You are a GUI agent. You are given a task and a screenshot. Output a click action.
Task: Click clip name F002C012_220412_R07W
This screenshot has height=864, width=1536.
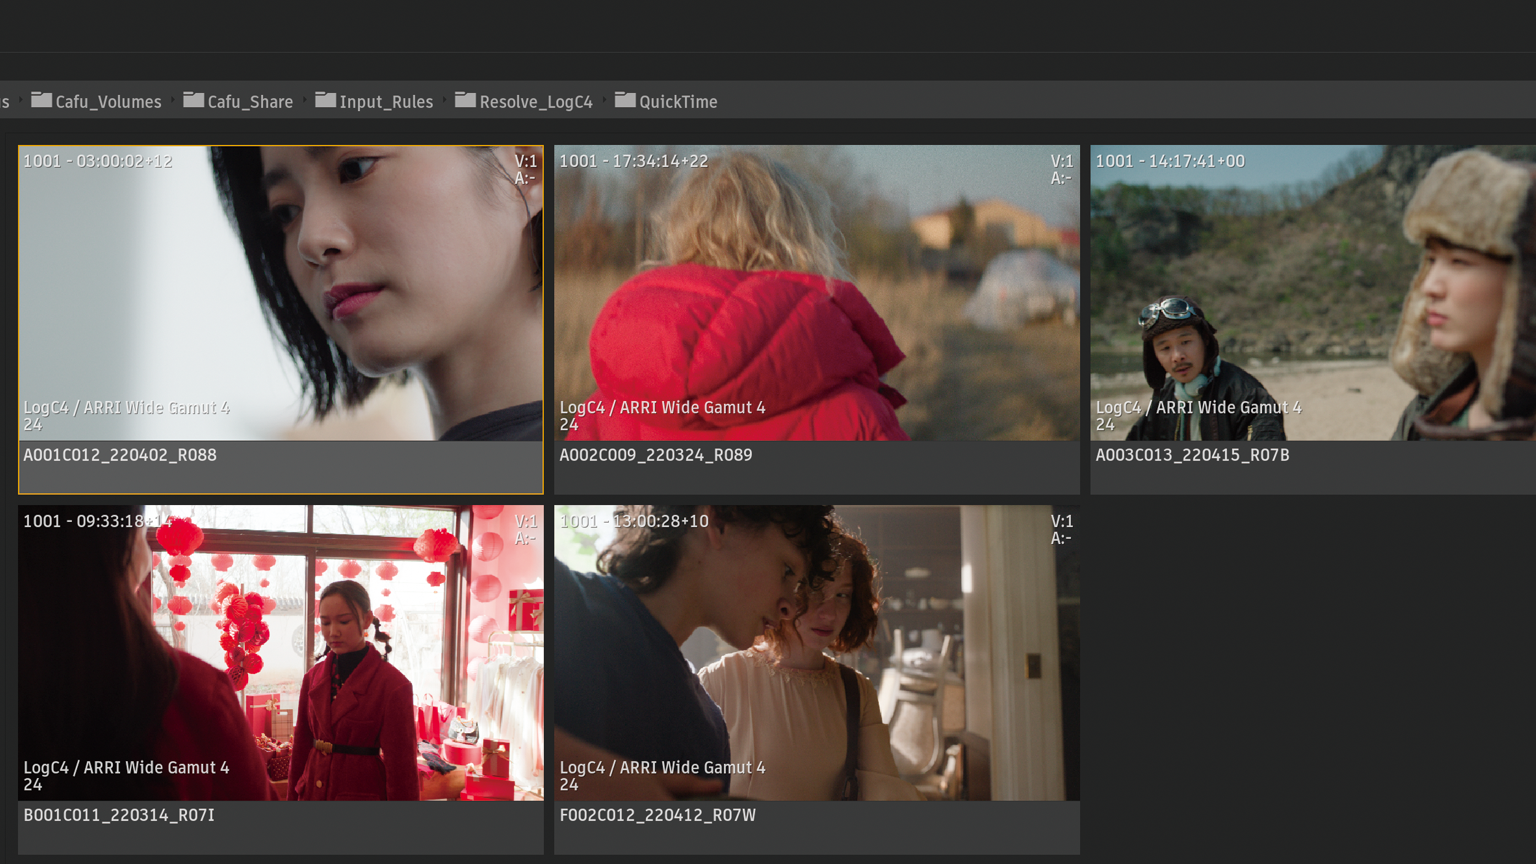pos(658,815)
